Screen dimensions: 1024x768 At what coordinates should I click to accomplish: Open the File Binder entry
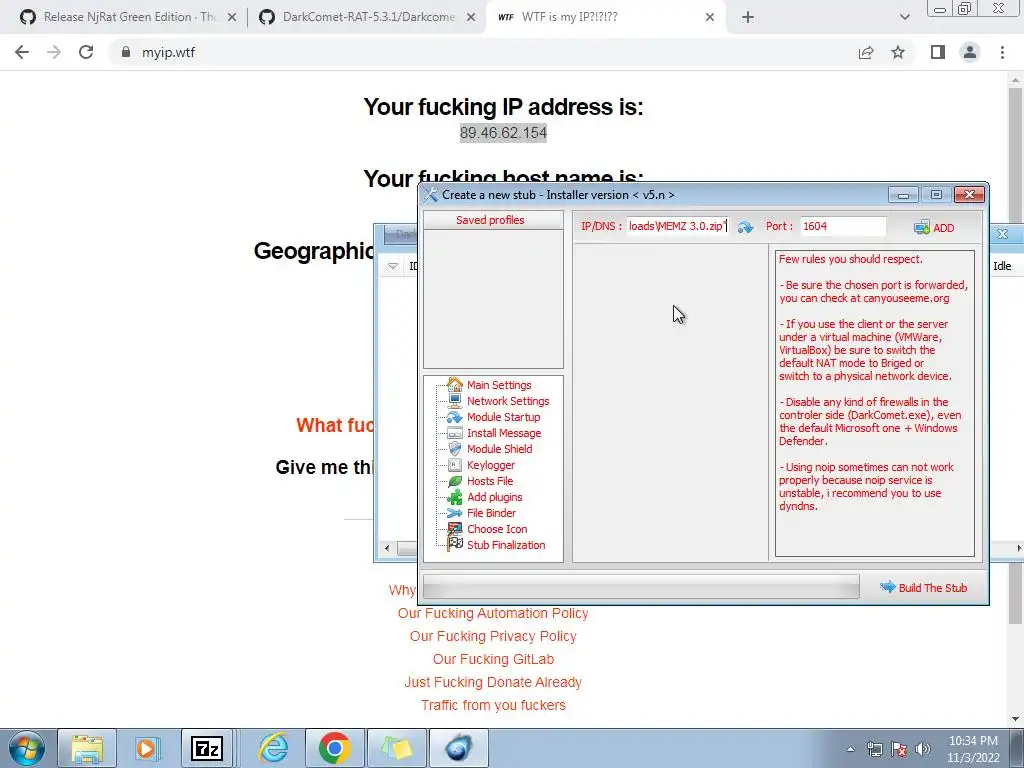(x=491, y=513)
